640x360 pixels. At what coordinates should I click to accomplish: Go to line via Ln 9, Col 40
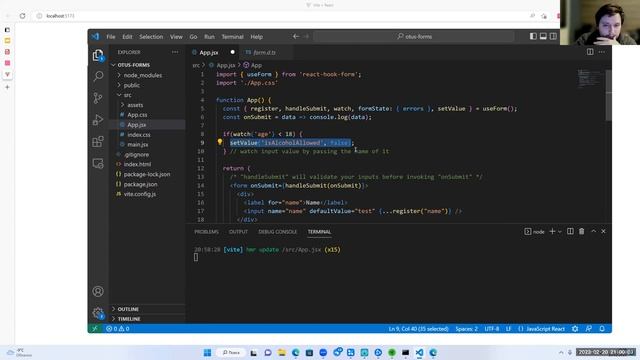pos(418,329)
